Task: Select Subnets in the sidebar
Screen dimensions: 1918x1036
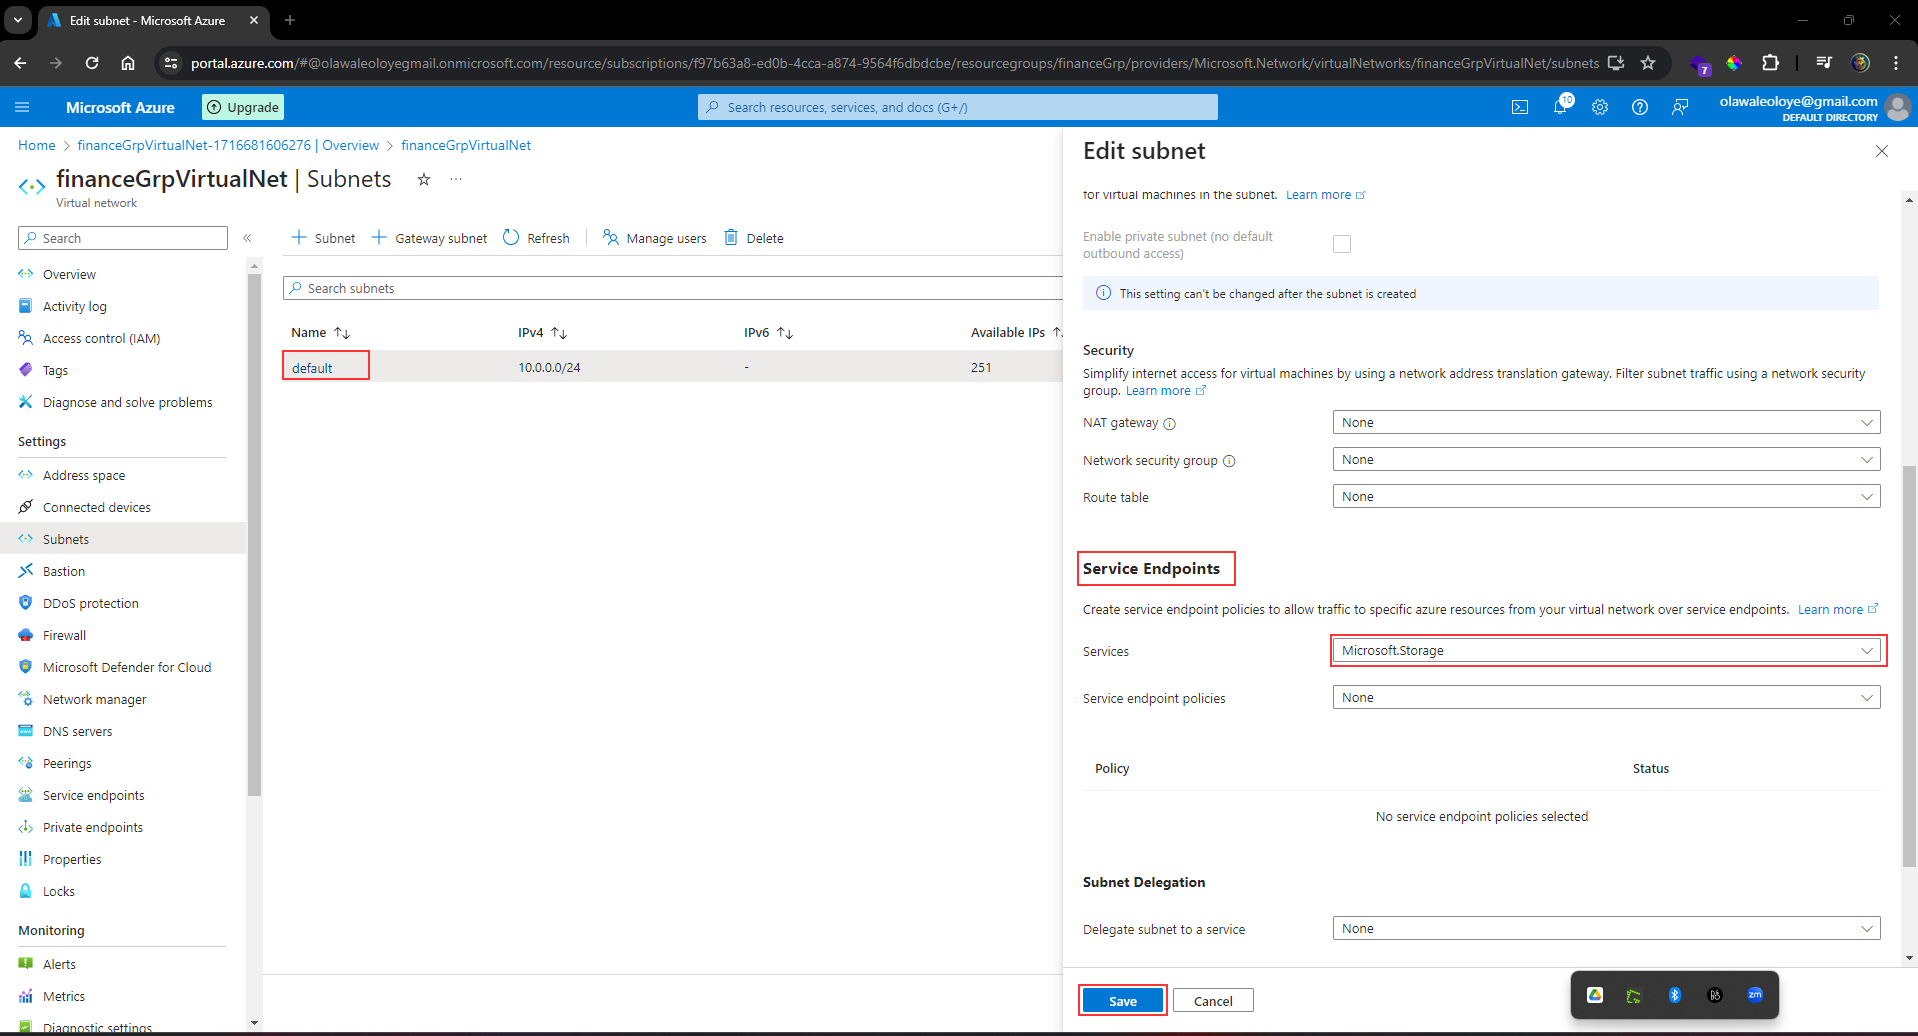Action: 67,538
